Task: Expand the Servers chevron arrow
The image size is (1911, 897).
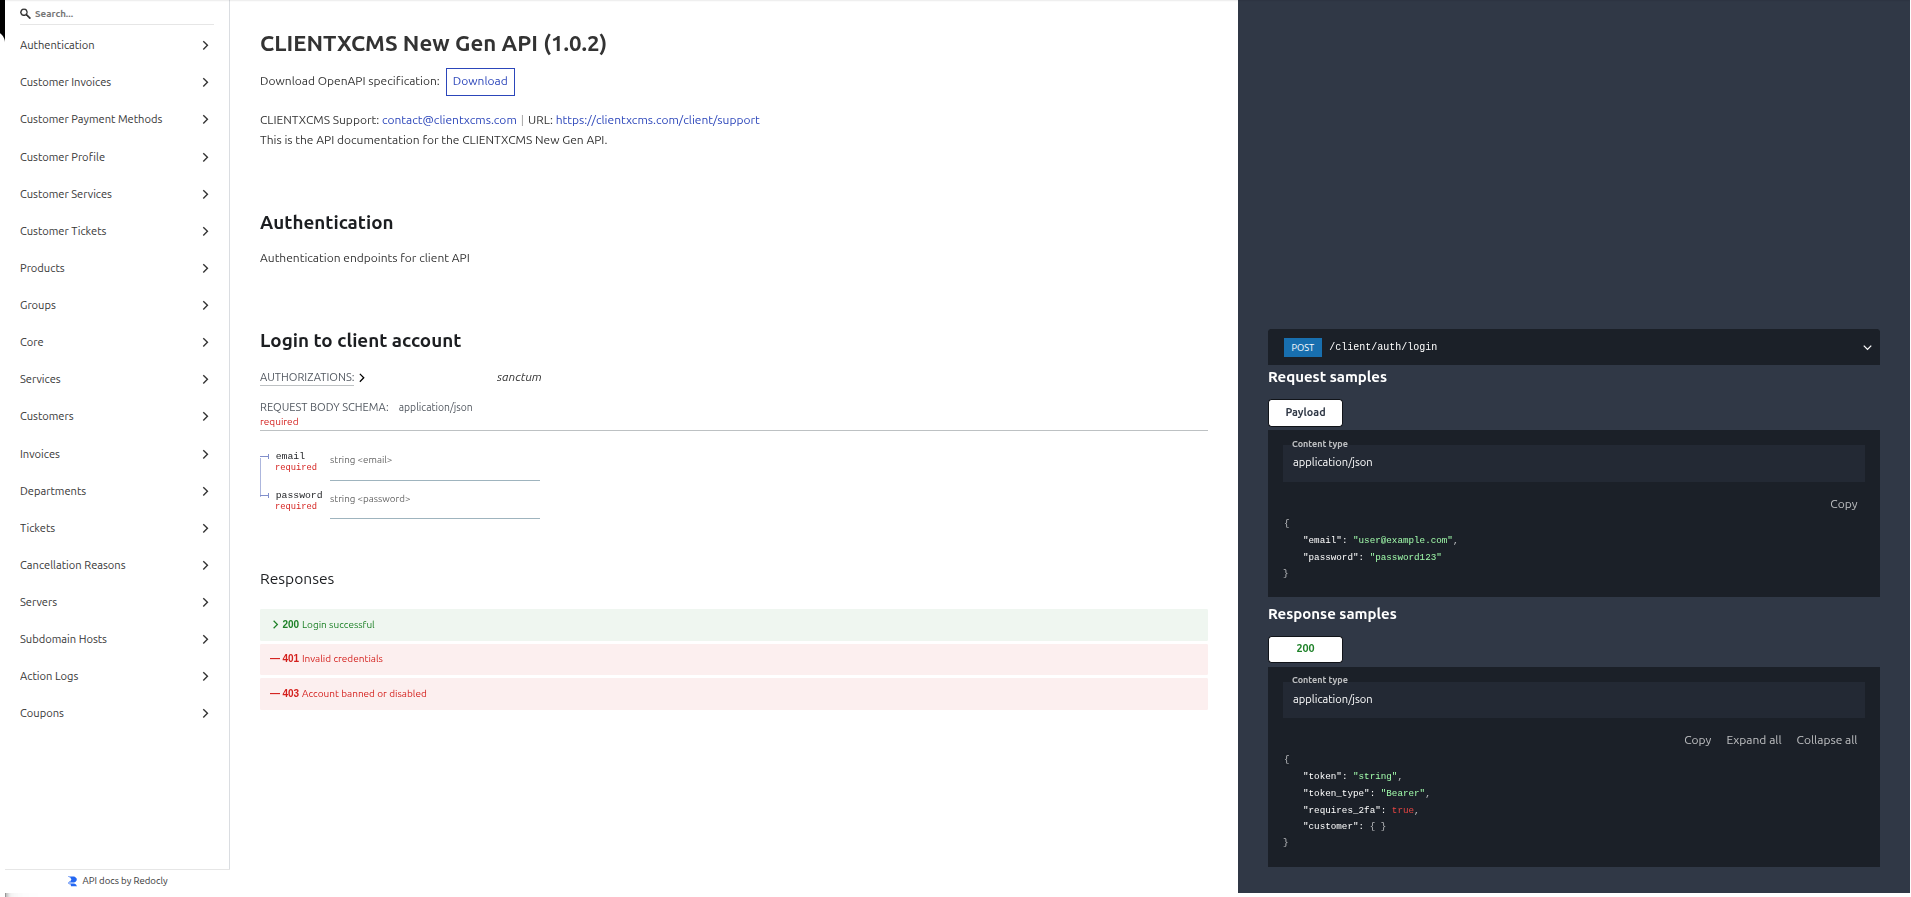Action: point(205,602)
